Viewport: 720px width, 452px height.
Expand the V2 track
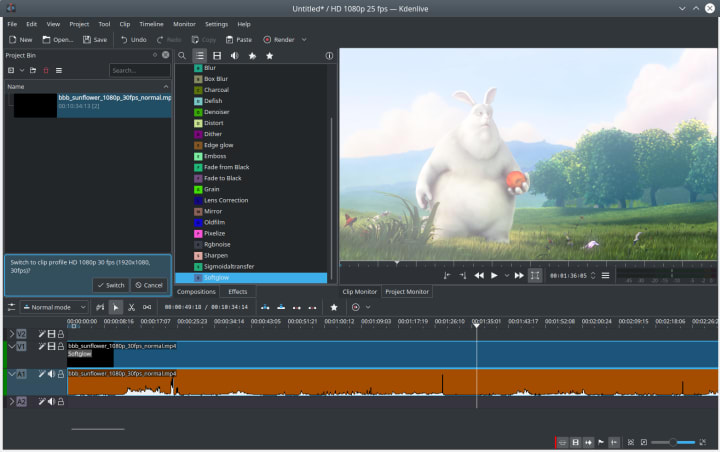(12, 333)
